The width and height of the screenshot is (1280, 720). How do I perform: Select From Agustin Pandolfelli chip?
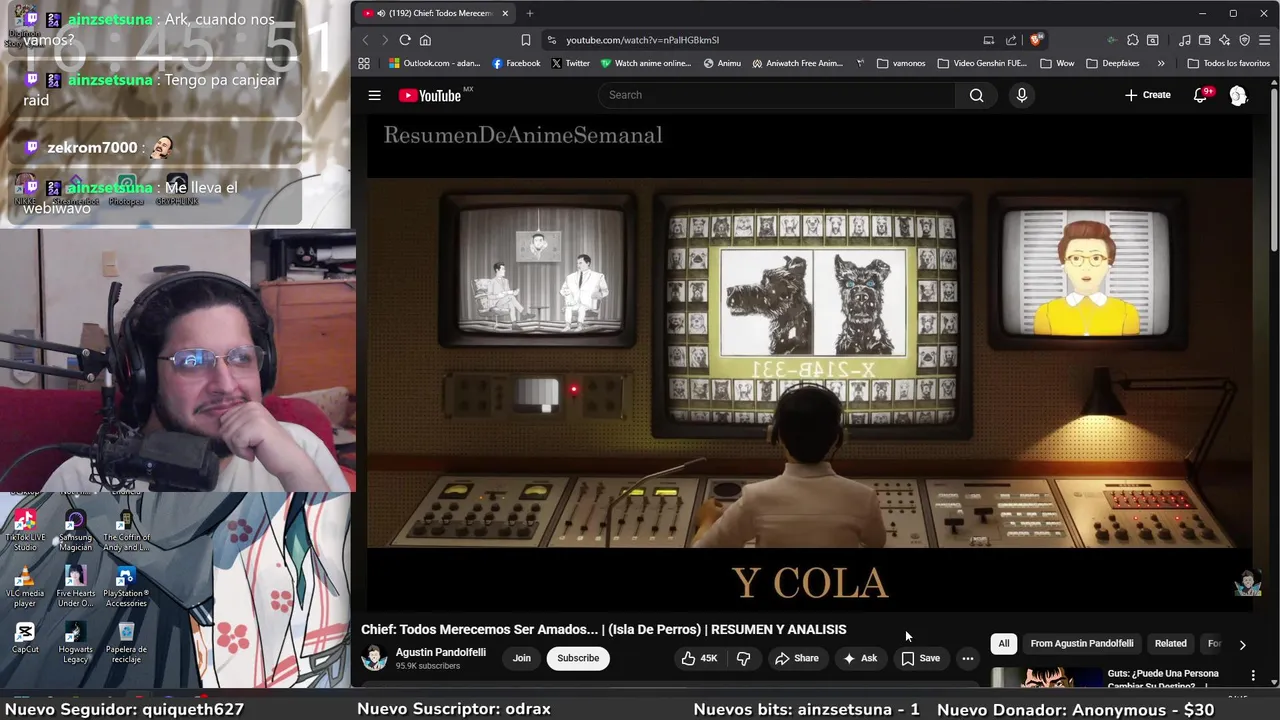tap(1082, 643)
